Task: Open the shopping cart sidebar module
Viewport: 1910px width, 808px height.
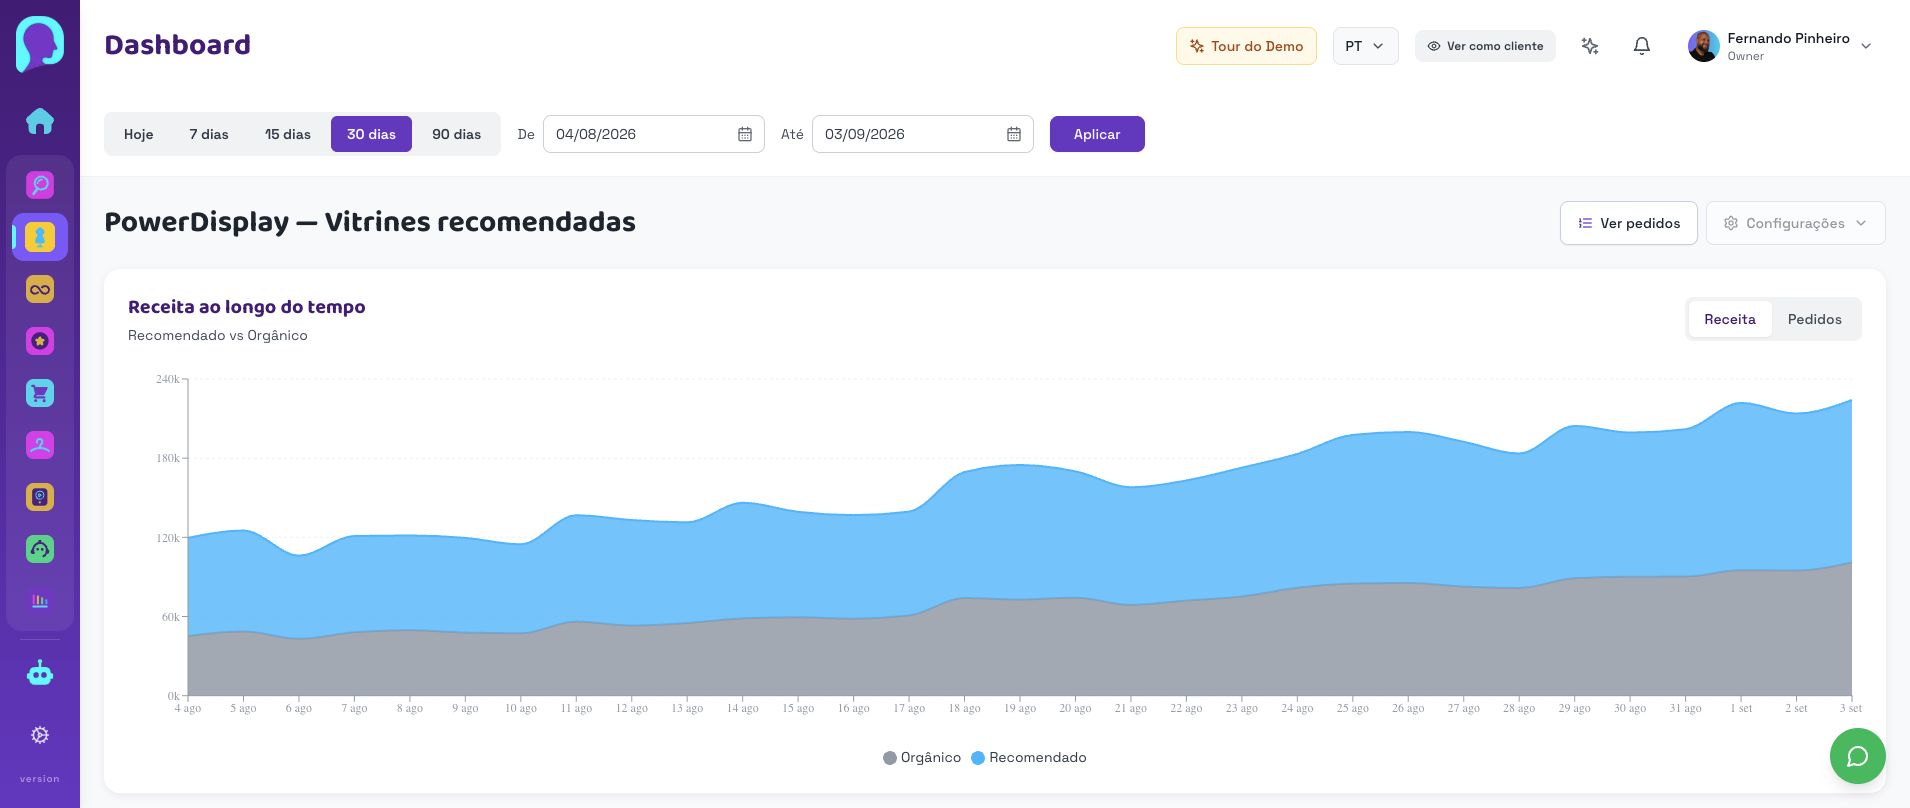Action: [40, 393]
